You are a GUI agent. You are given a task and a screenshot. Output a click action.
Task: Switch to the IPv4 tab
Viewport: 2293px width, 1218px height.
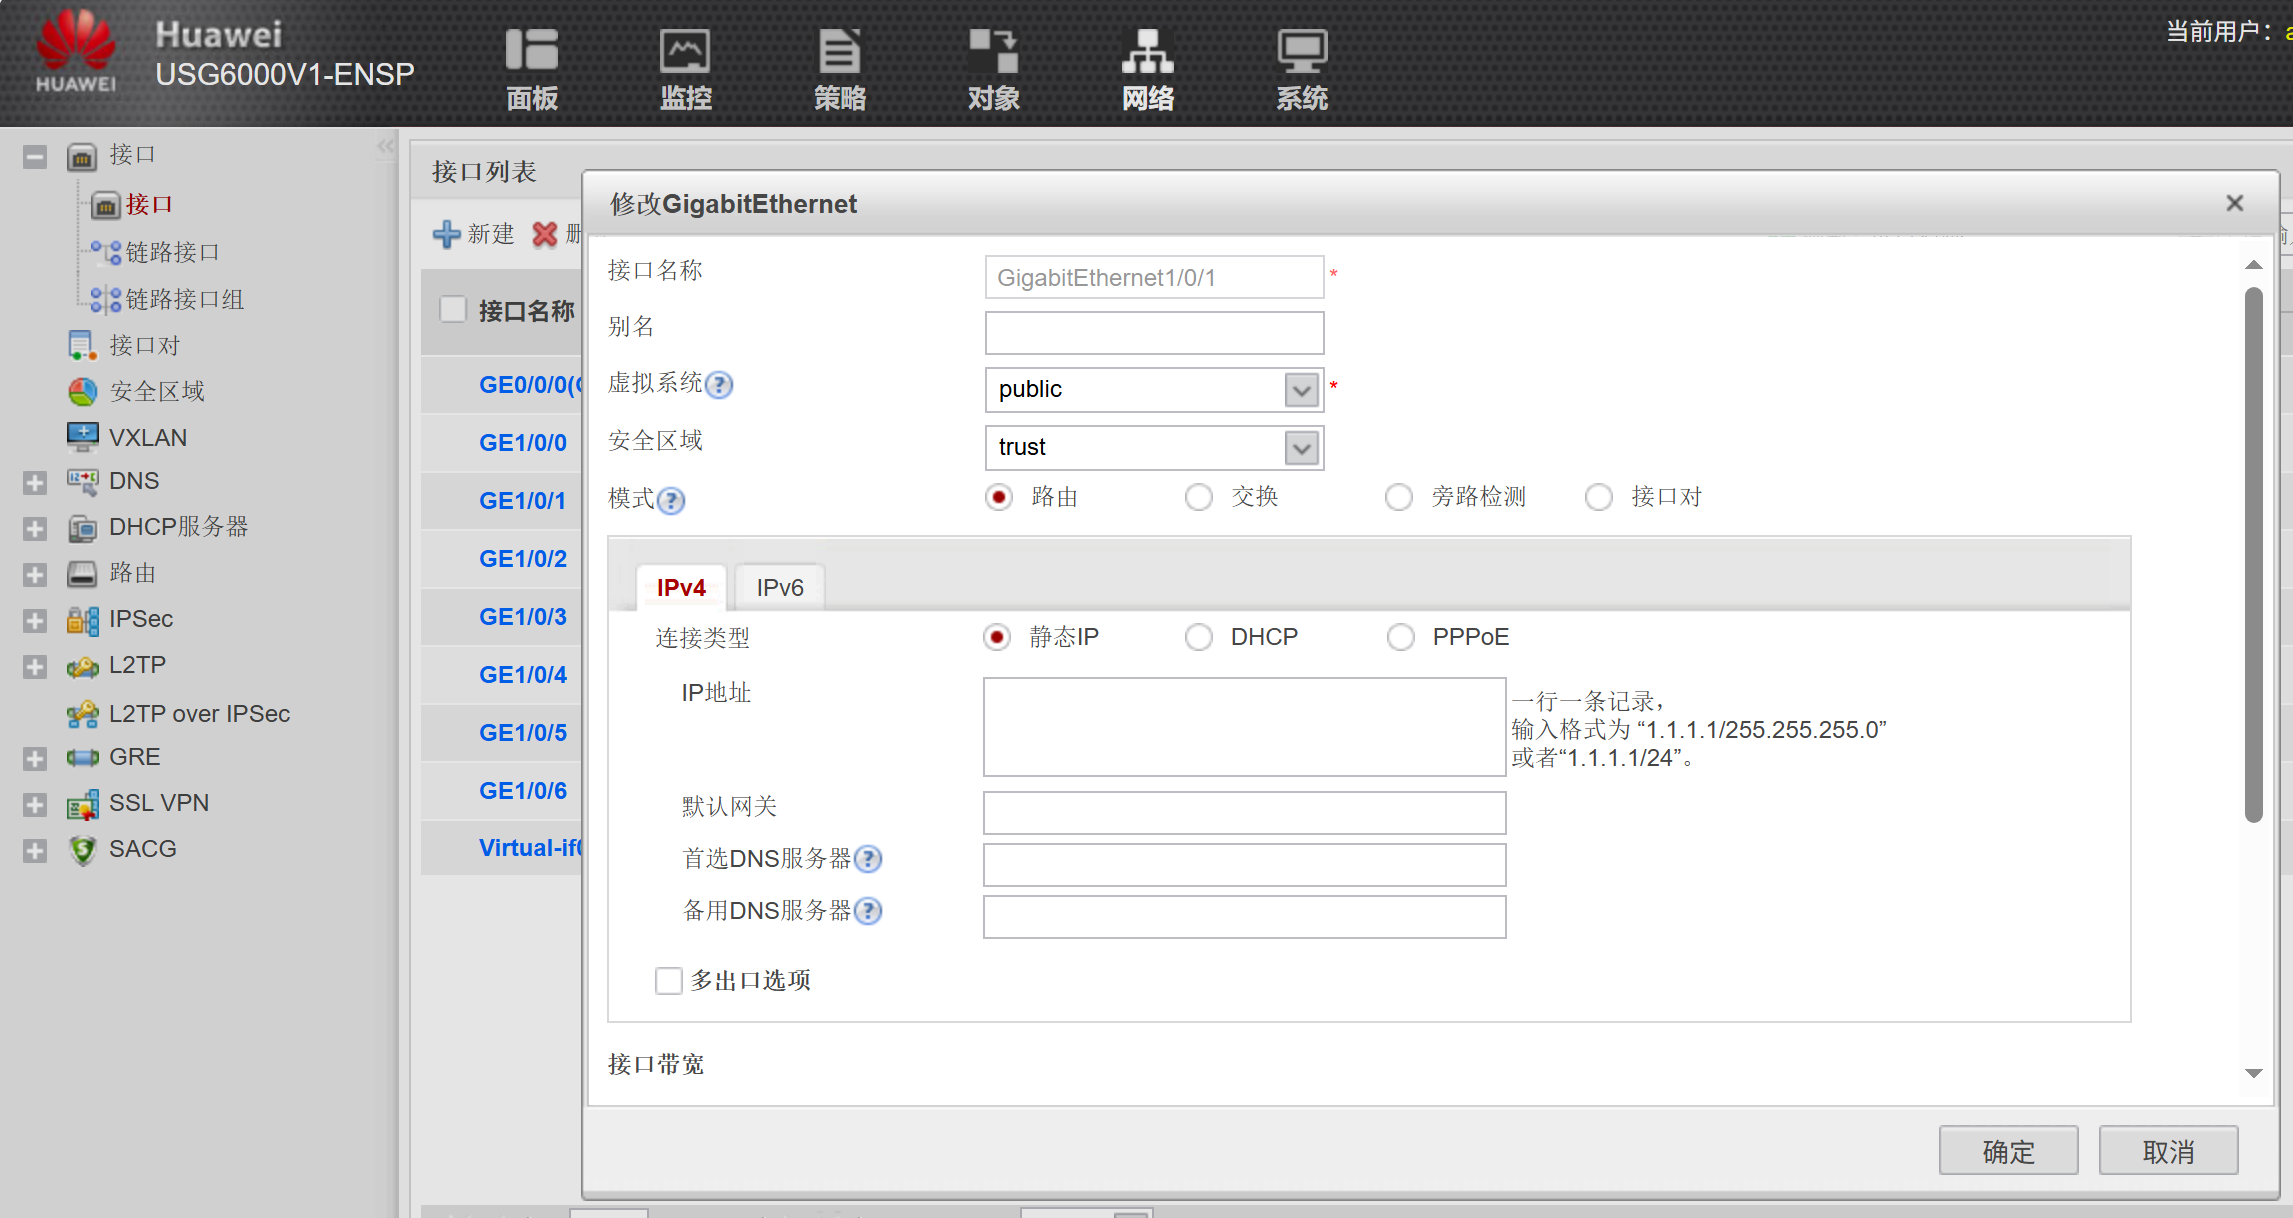pyautogui.click(x=681, y=587)
